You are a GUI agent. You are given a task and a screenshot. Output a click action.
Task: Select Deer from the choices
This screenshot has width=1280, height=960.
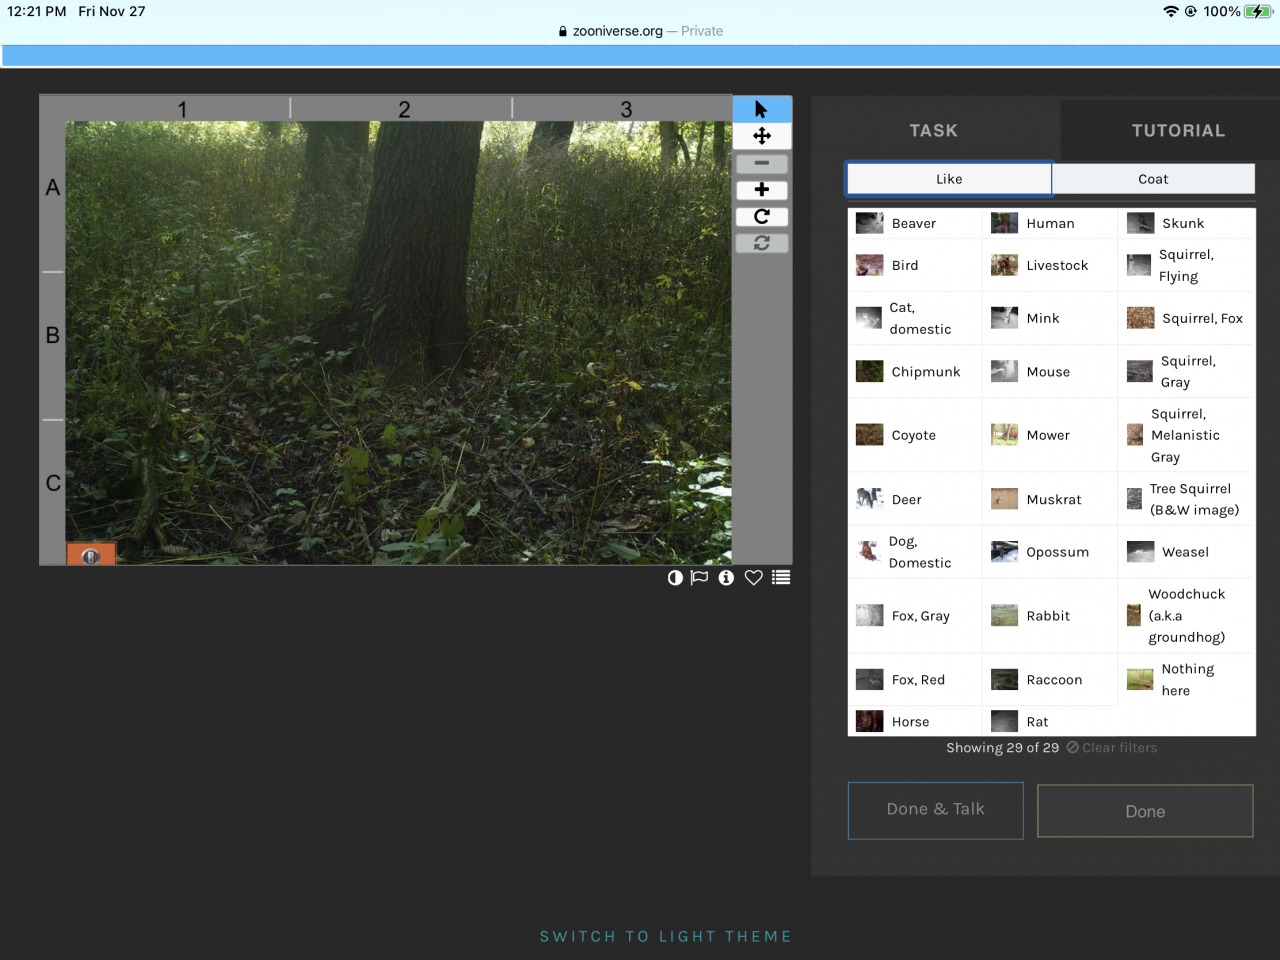[x=915, y=499]
